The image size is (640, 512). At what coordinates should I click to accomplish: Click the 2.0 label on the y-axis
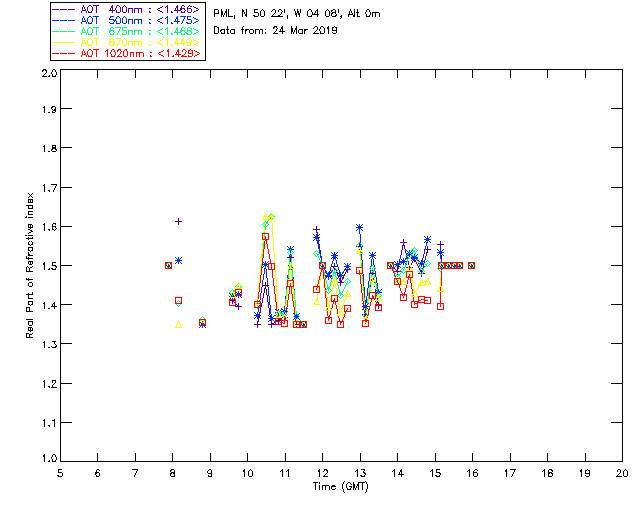pyautogui.click(x=49, y=73)
